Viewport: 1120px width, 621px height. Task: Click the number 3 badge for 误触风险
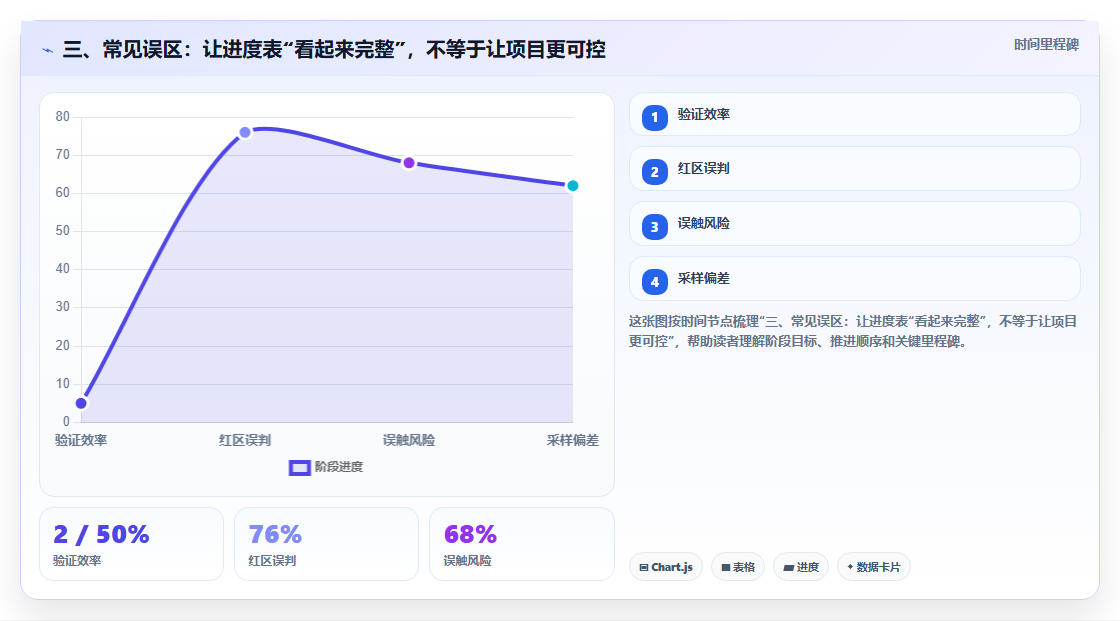tap(654, 227)
